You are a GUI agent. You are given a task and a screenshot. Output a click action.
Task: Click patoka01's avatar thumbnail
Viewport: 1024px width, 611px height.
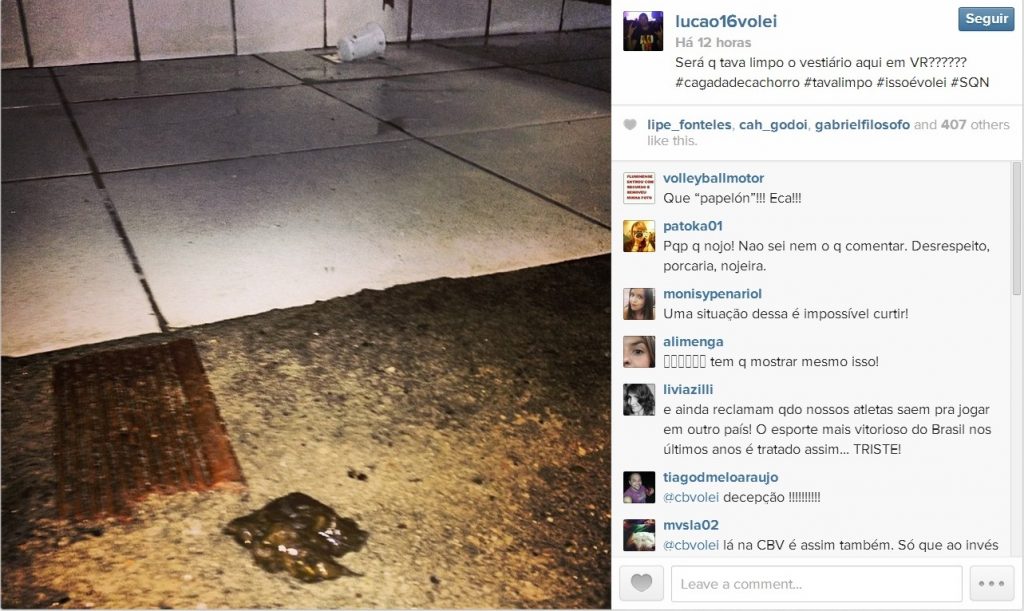639,236
